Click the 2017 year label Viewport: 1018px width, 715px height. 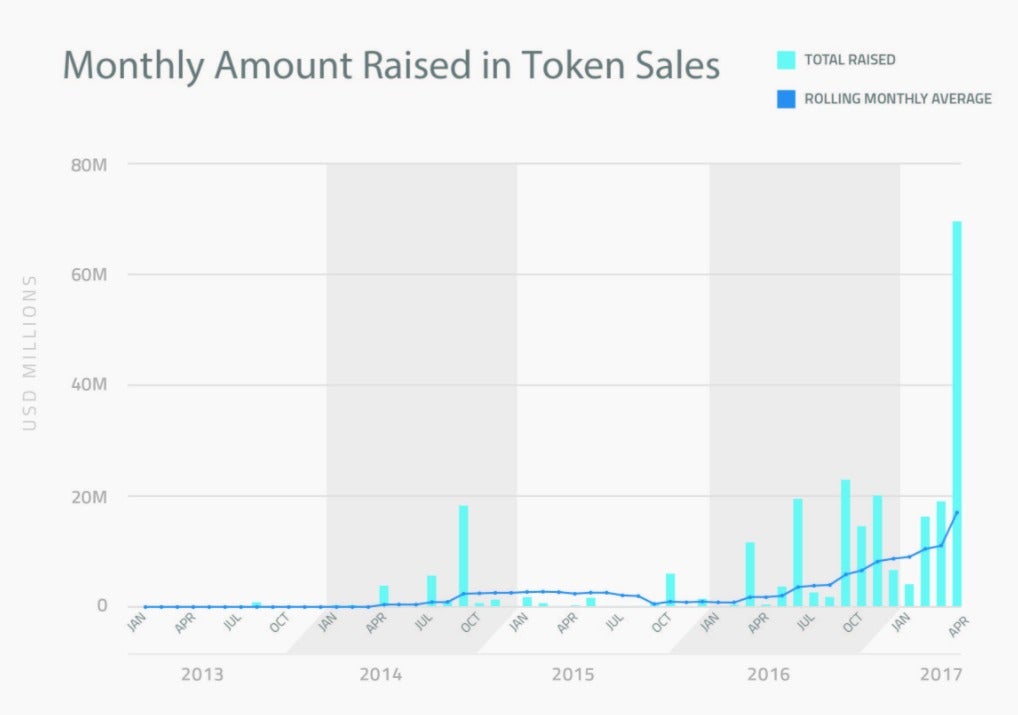pos(941,674)
